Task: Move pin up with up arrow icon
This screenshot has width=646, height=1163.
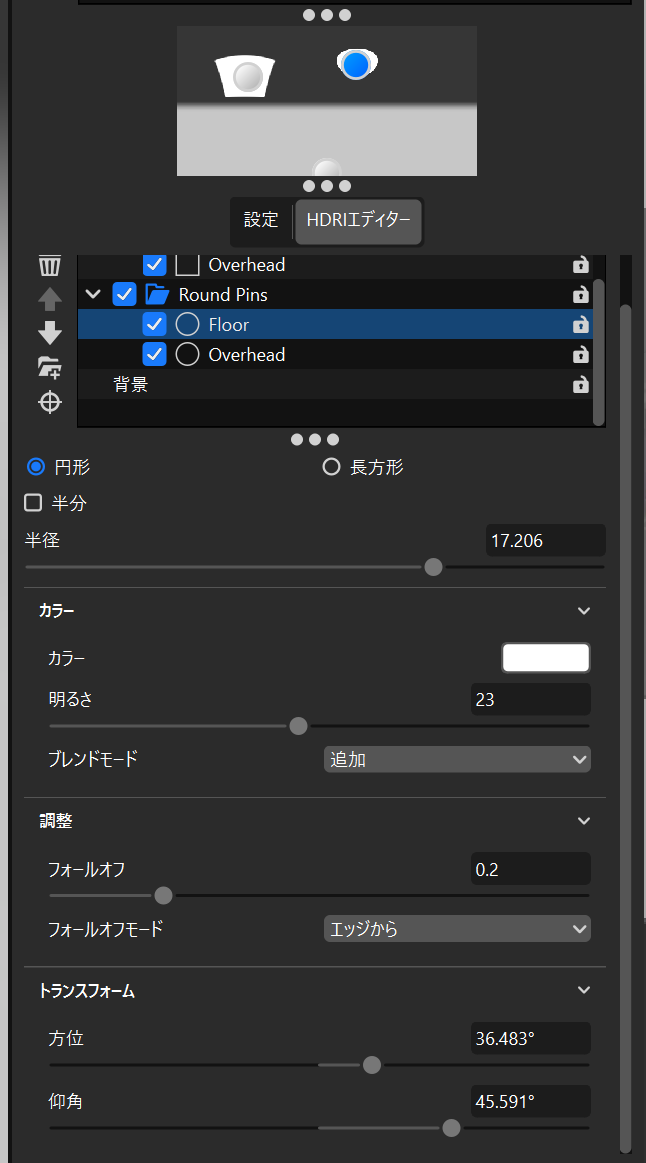Action: pyautogui.click(x=50, y=300)
